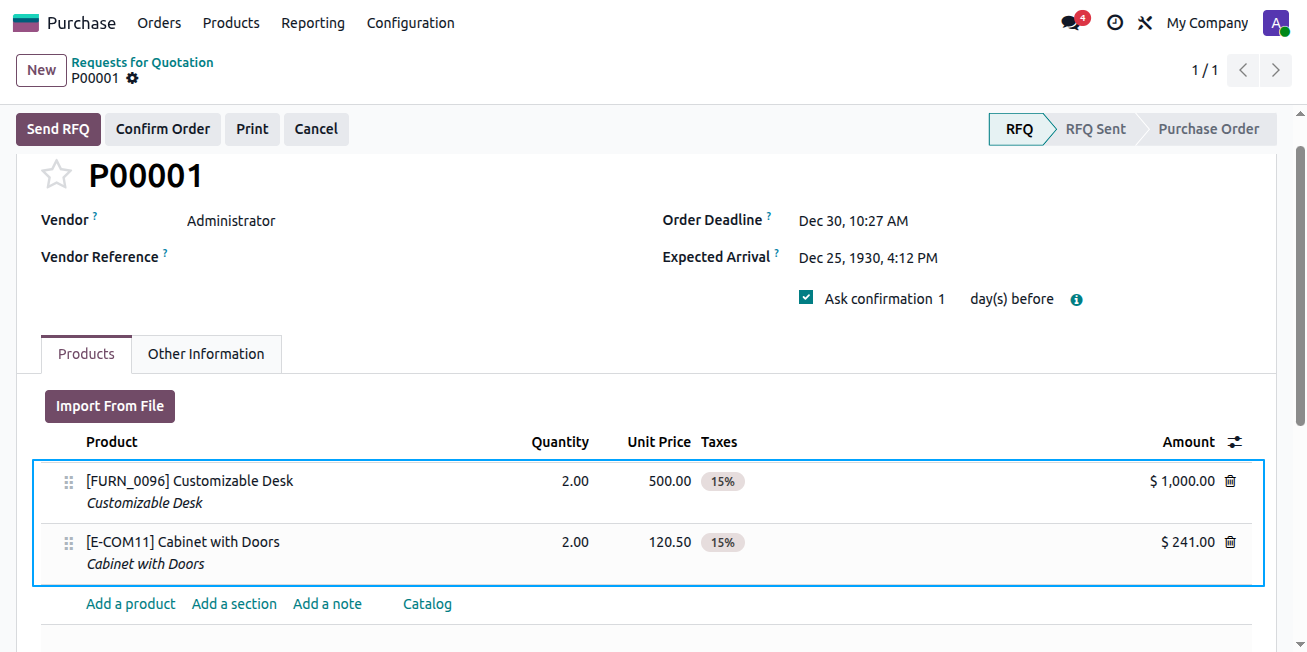Image resolution: width=1307 pixels, height=652 pixels.
Task: Go to previous record arrow
Action: (1243, 70)
